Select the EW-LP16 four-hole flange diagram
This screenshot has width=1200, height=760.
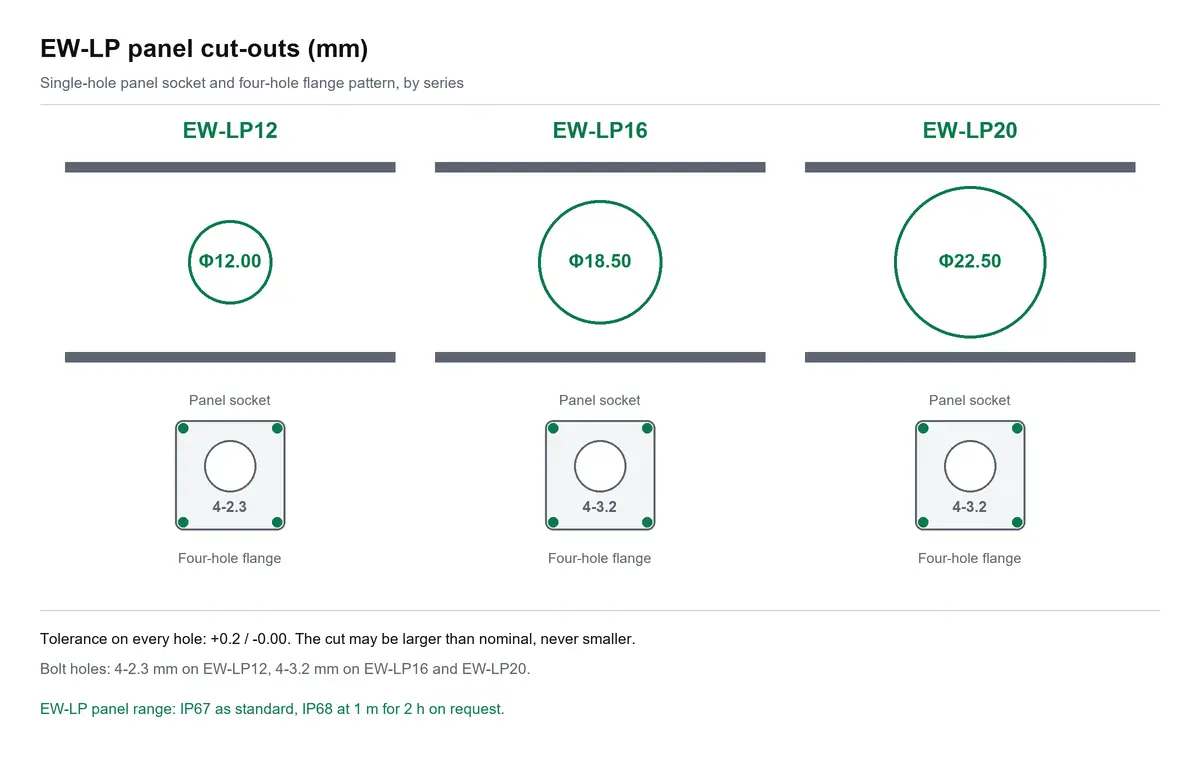pos(600,475)
